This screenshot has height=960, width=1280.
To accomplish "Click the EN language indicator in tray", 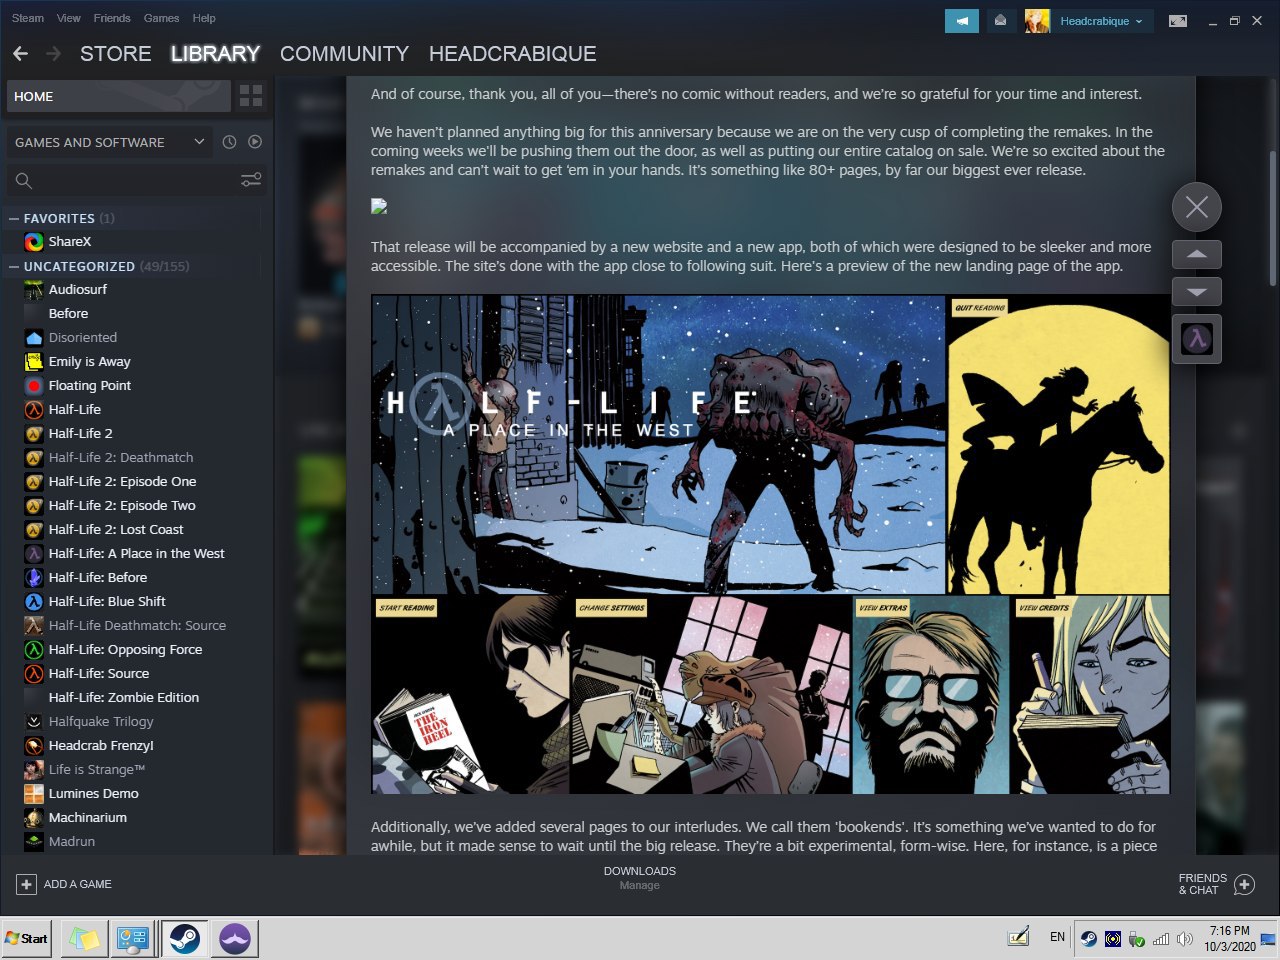I will 1057,937.
